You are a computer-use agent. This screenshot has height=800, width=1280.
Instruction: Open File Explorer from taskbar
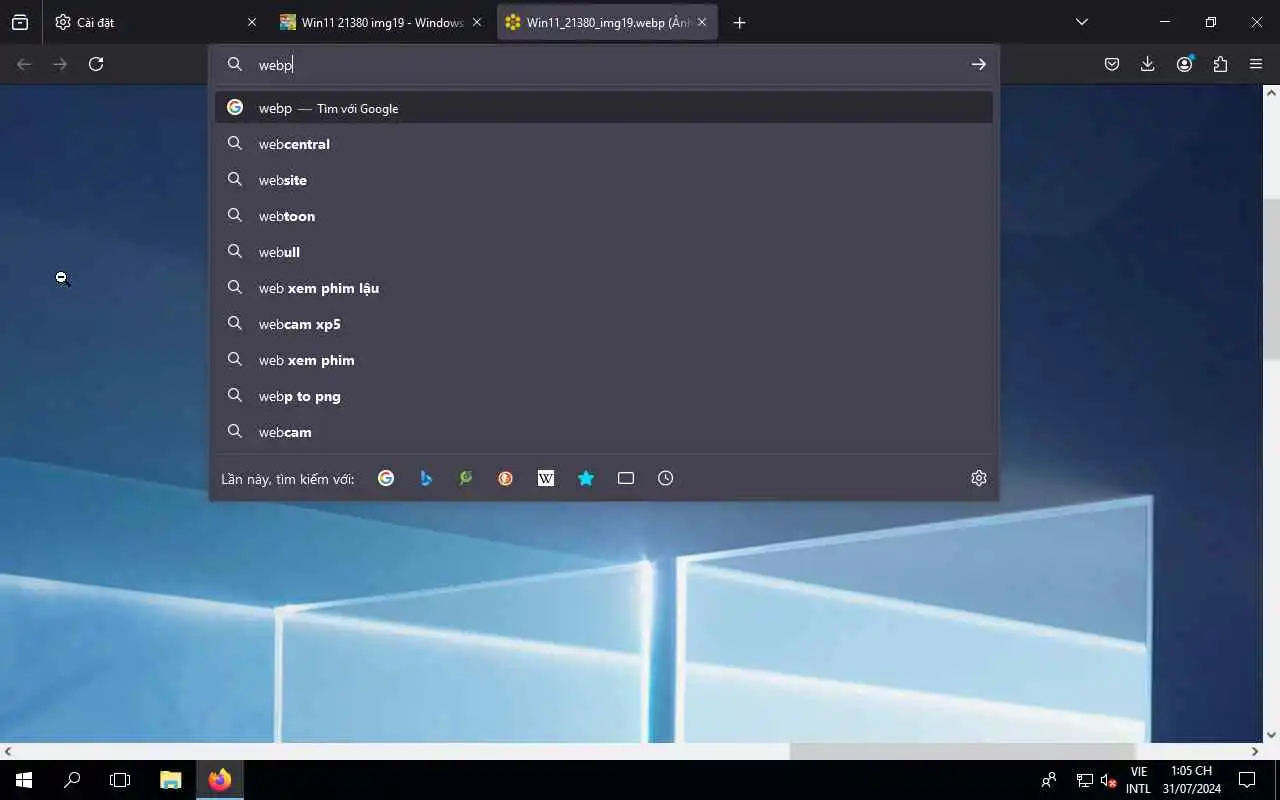[171, 780]
